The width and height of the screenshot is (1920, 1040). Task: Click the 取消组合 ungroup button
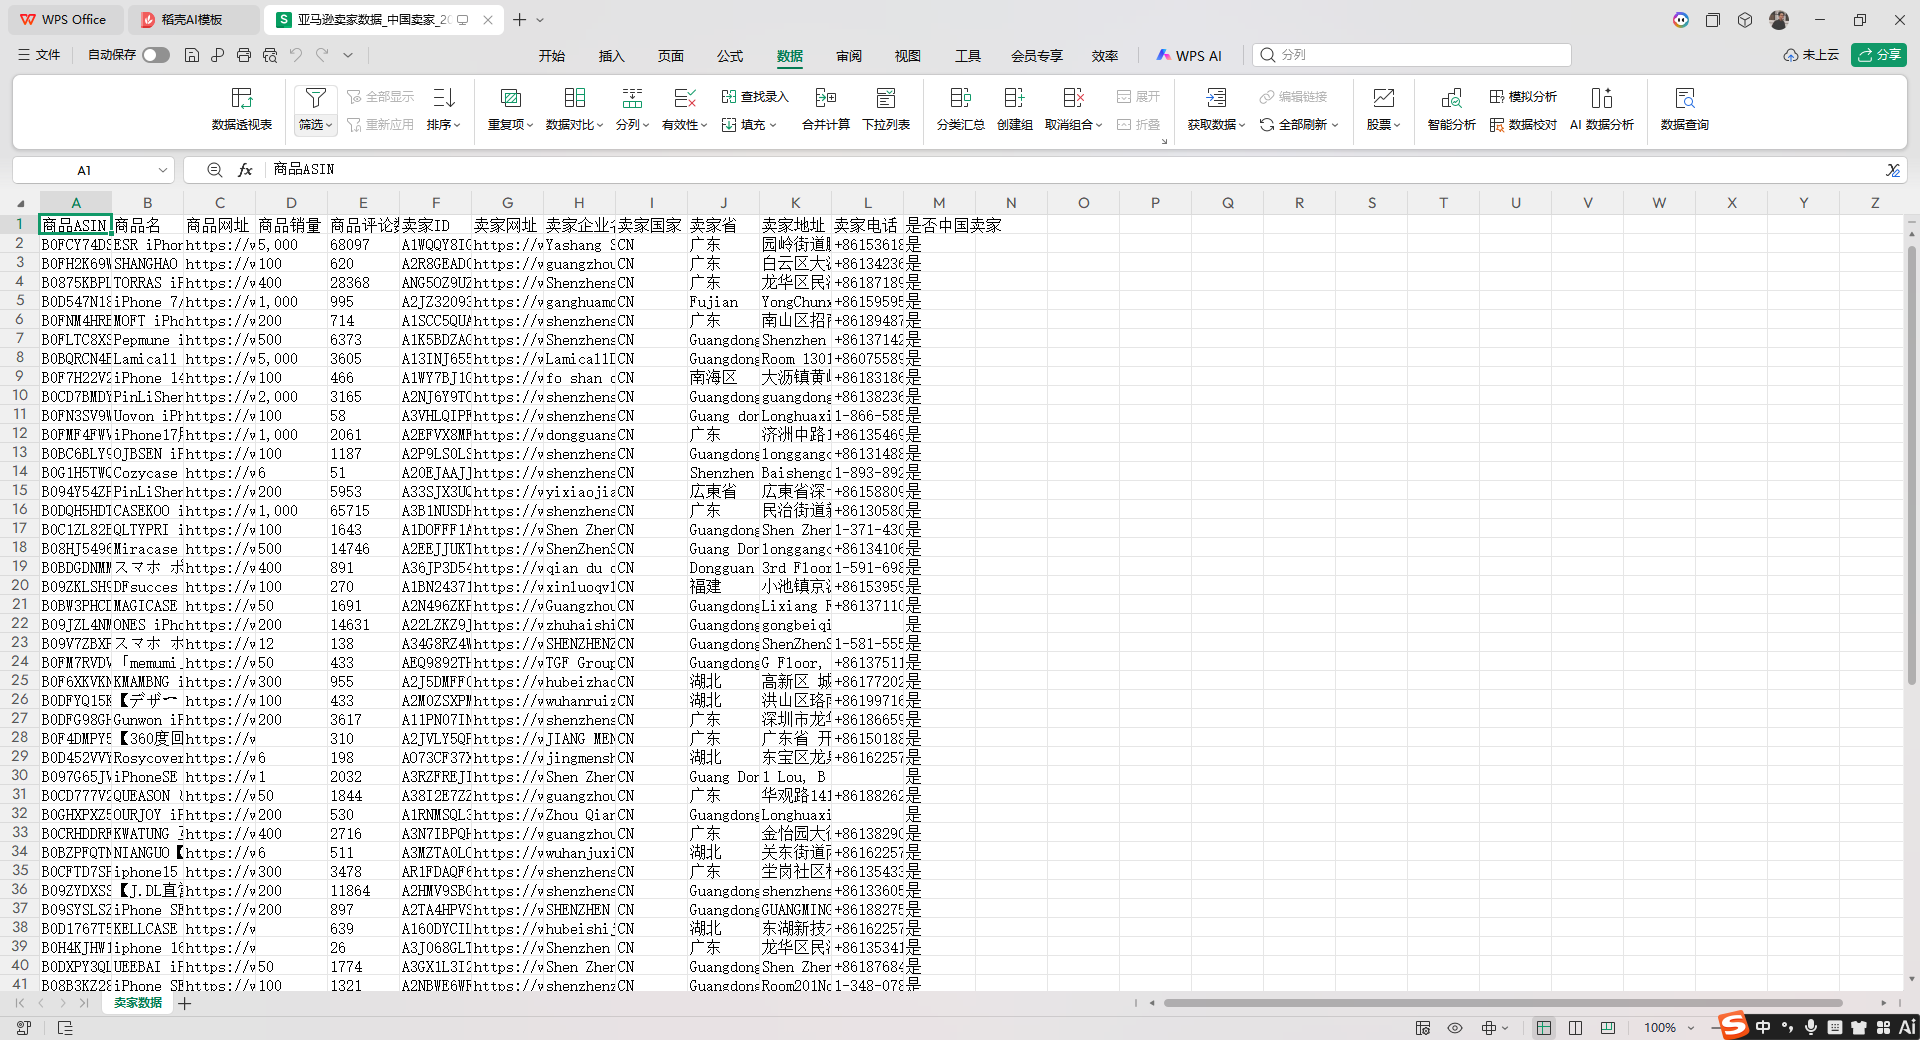[x=1073, y=108]
